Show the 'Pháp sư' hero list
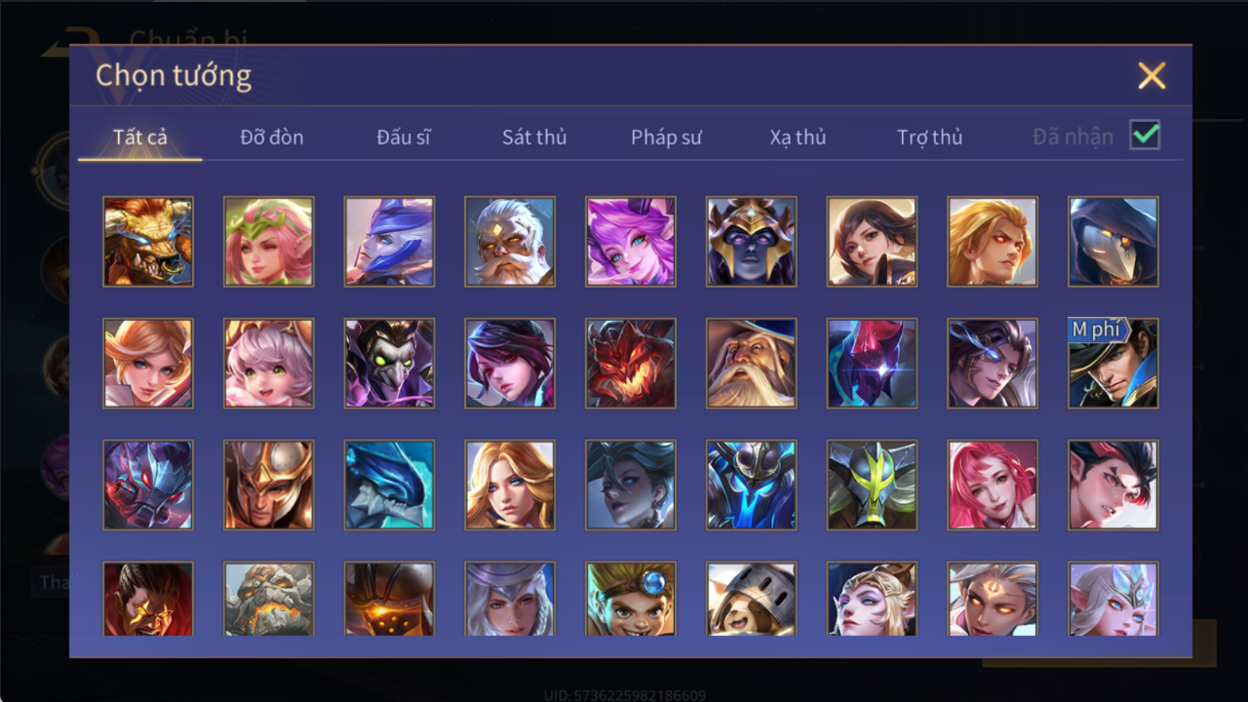Image resolution: width=1248 pixels, height=702 pixels. click(666, 137)
